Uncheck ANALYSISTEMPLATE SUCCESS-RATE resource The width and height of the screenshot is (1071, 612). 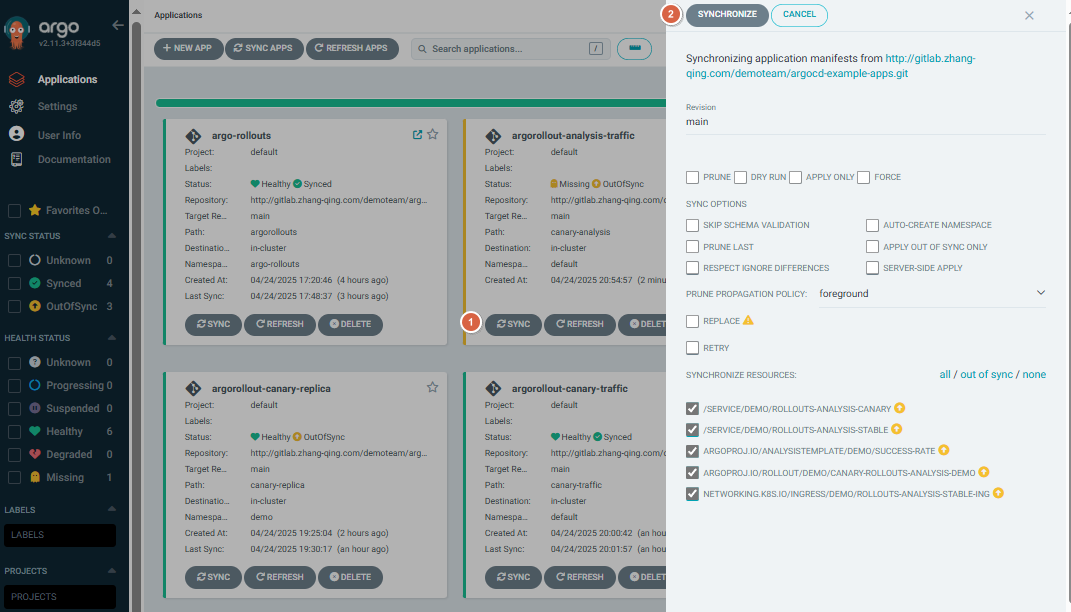click(x=693, y=451)
